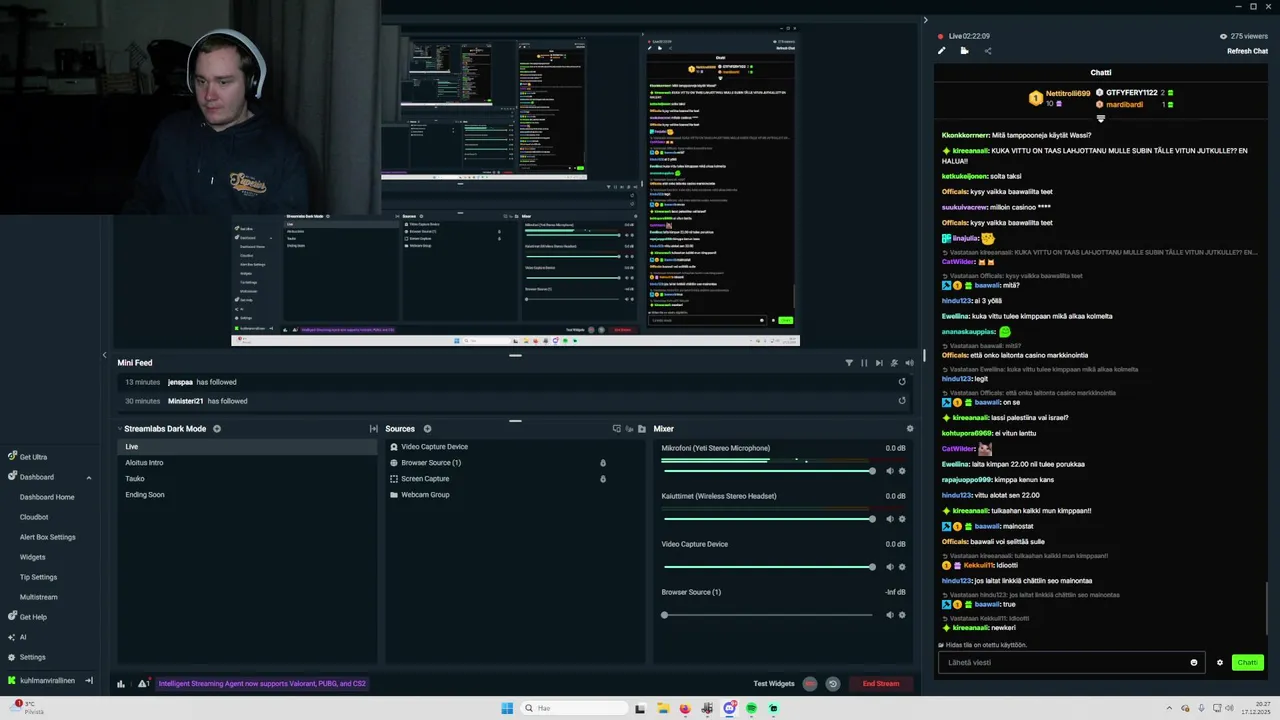Image resolution: width=1280 pixels, height=720 pixels.
Task: Add a new scene with plus icon
Action: click(217, 429)
